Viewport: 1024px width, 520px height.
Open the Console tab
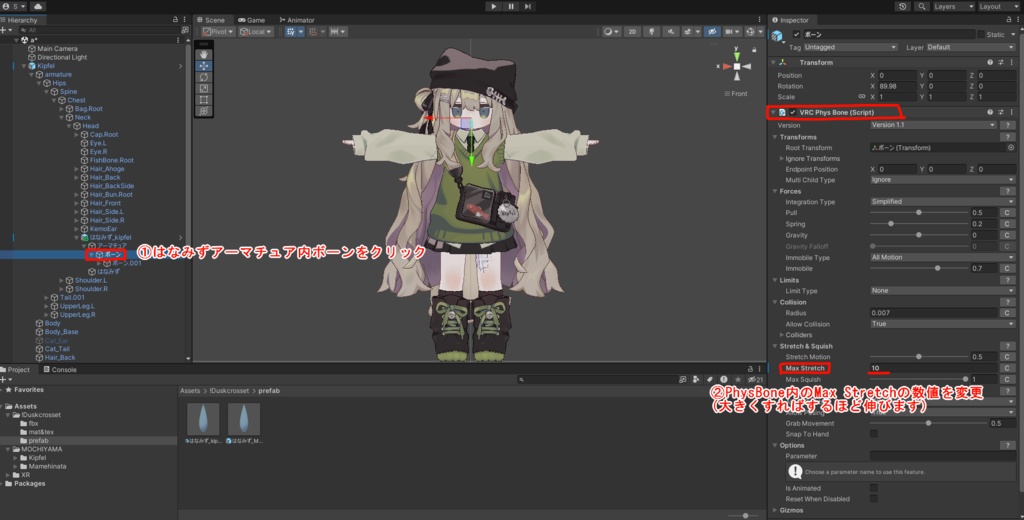59,370
